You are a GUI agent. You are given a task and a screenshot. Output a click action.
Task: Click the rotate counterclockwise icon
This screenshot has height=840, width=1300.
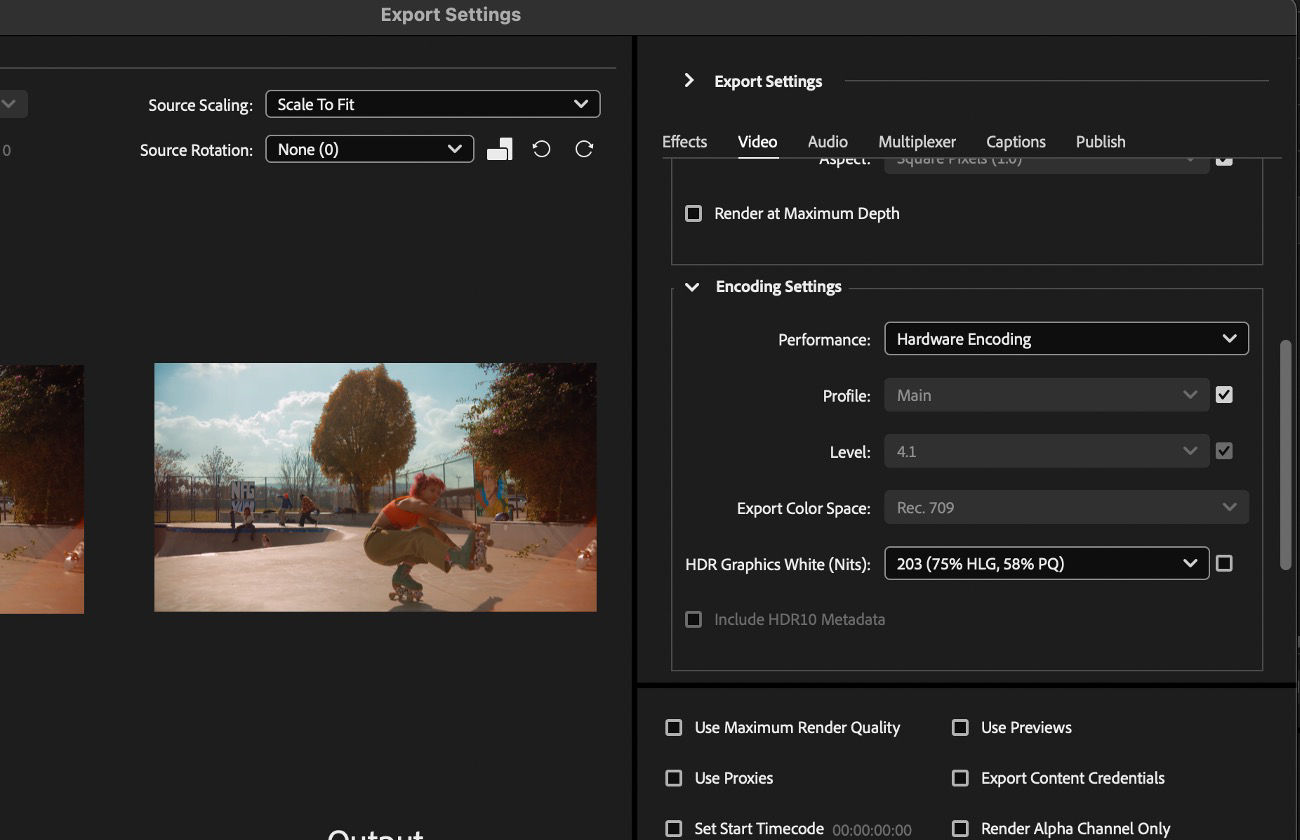tap(541, 148)
